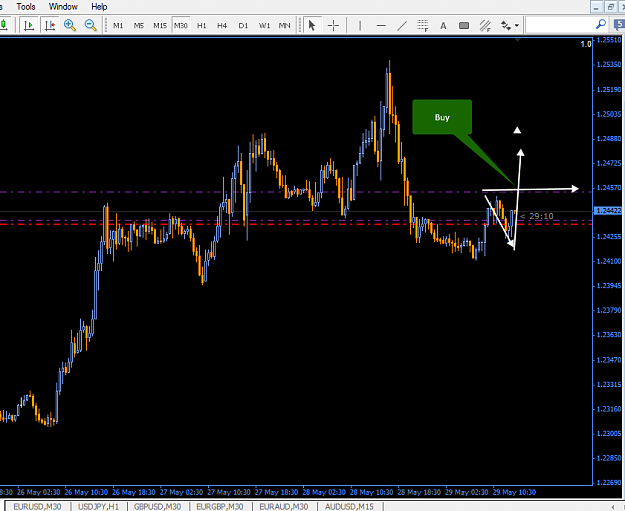Screen dimensions: 625x511
Task: Enable the chart shift tool
Action: 49,26
